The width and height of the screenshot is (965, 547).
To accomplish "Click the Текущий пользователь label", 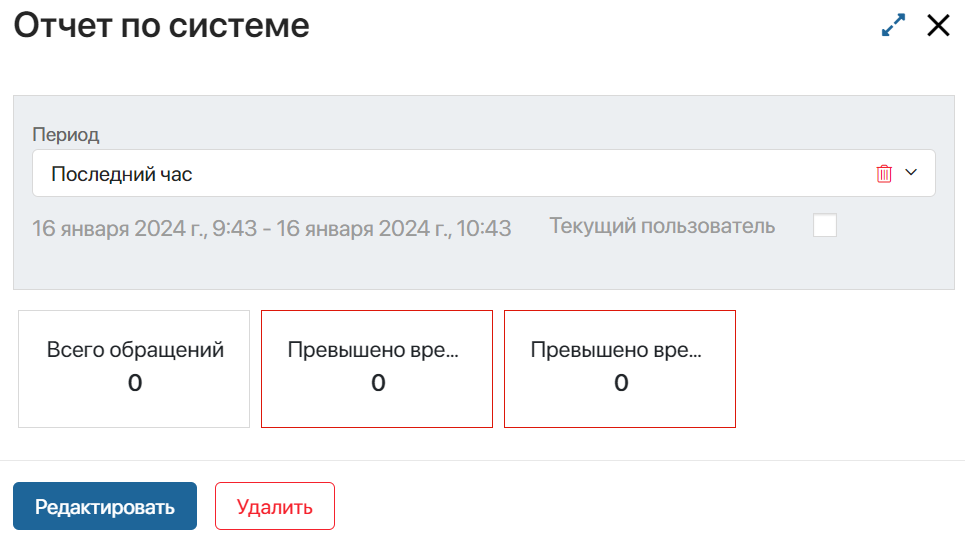I will (662, 226).
